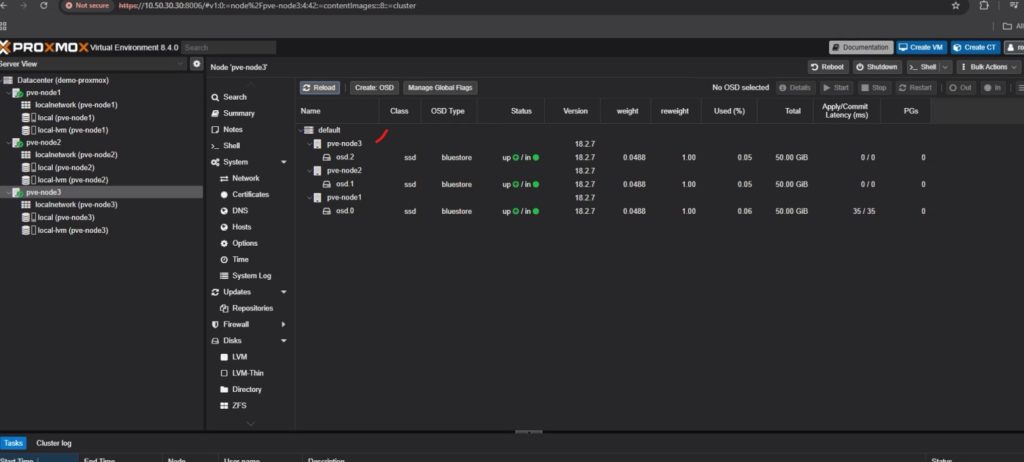Open the Documentation link
Image resolution: width=1024 pixels, height=462 pixels.
point(861,48)
